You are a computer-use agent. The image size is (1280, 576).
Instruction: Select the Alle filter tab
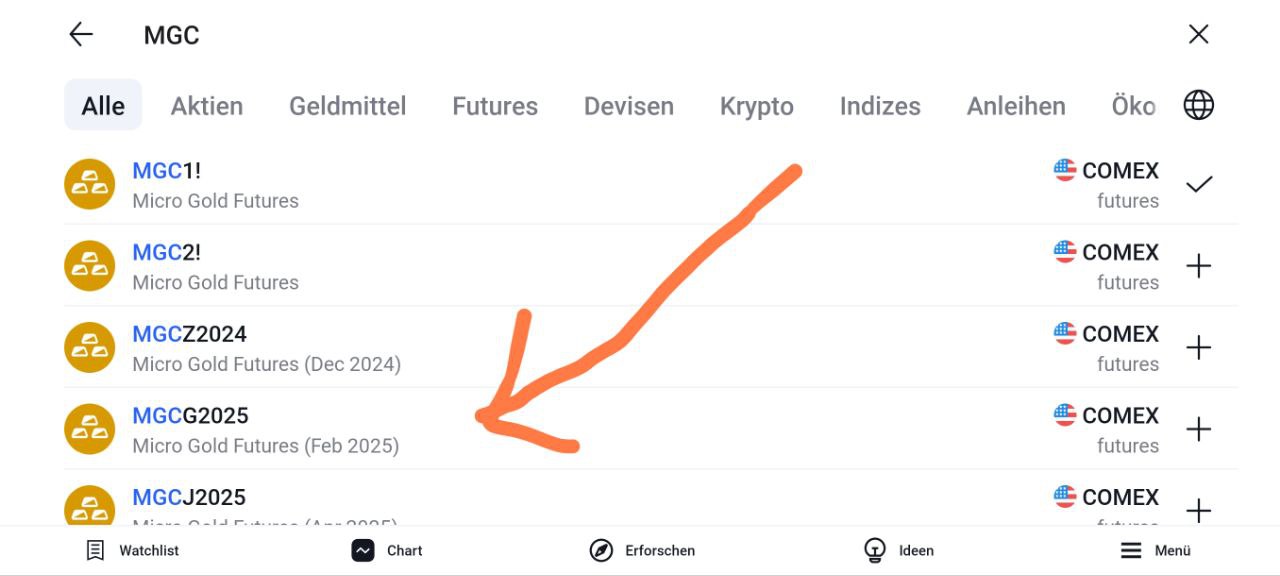click(x=103, y=106)
